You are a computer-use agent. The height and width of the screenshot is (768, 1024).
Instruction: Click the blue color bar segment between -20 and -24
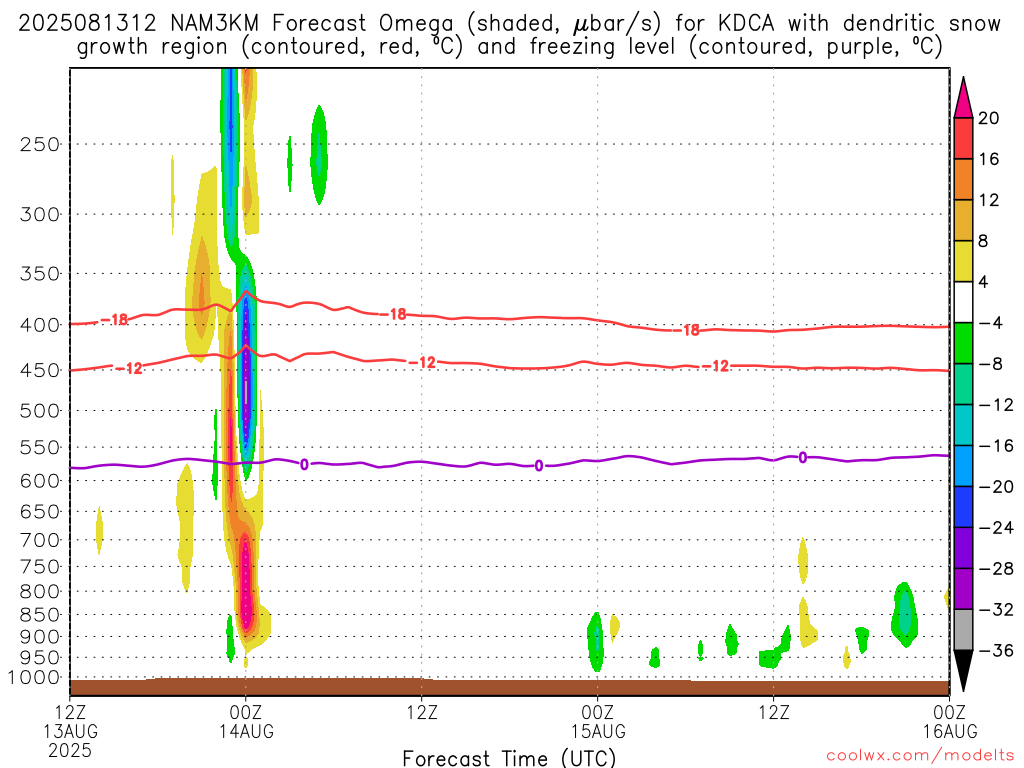point(963,507)
